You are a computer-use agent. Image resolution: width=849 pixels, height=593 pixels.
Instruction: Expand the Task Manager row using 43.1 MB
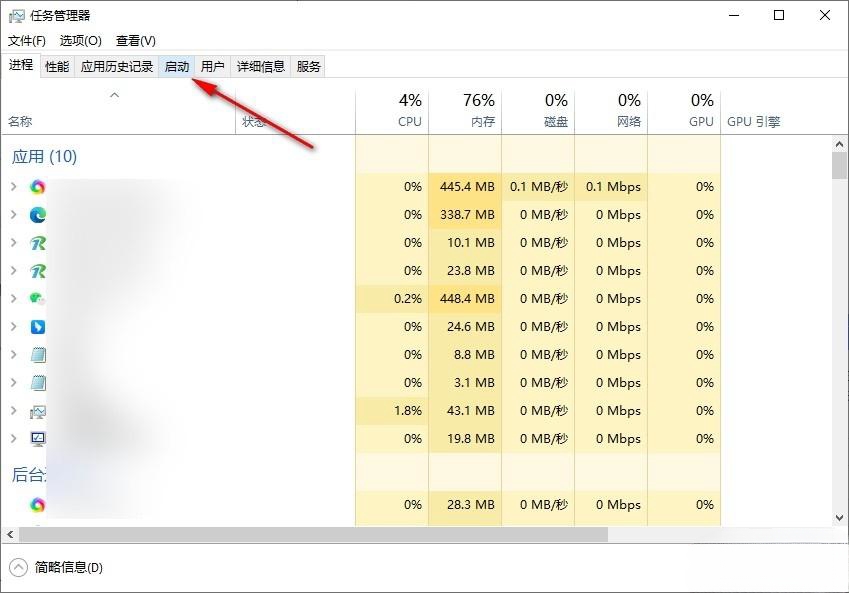coord(14,410)
